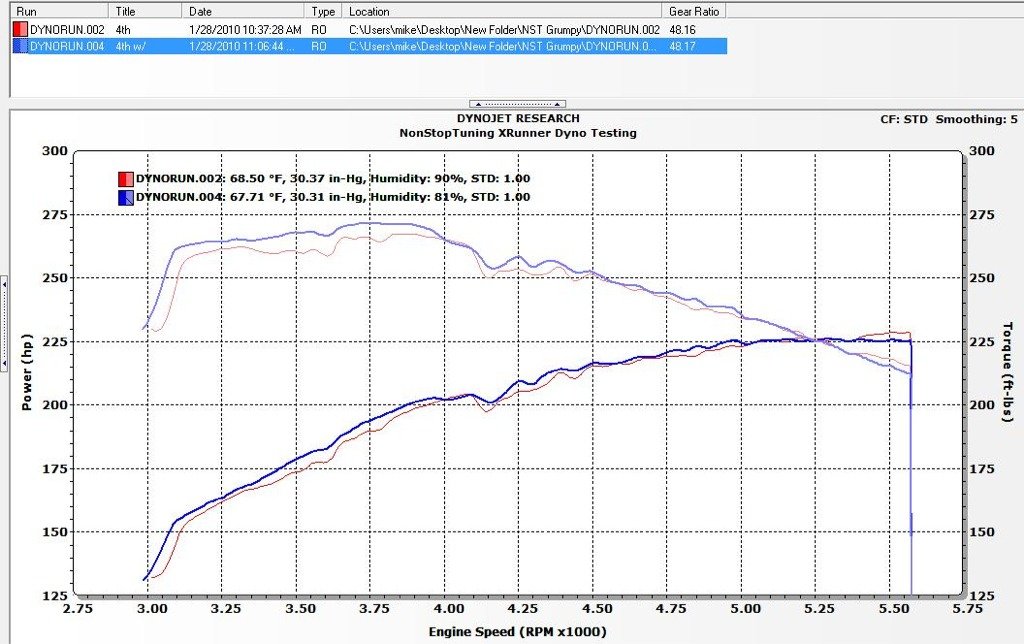
Task: Click the '4th' title of DYNORUN.002
Action: (123, 29)
